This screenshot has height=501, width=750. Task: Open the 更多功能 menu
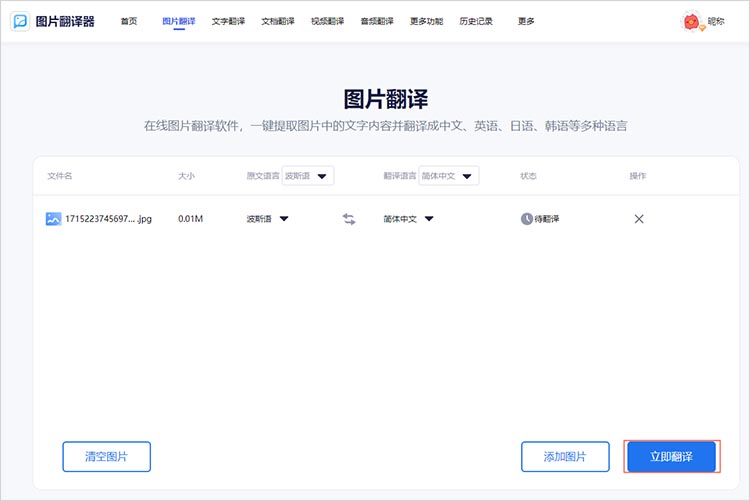coord(427,21)
